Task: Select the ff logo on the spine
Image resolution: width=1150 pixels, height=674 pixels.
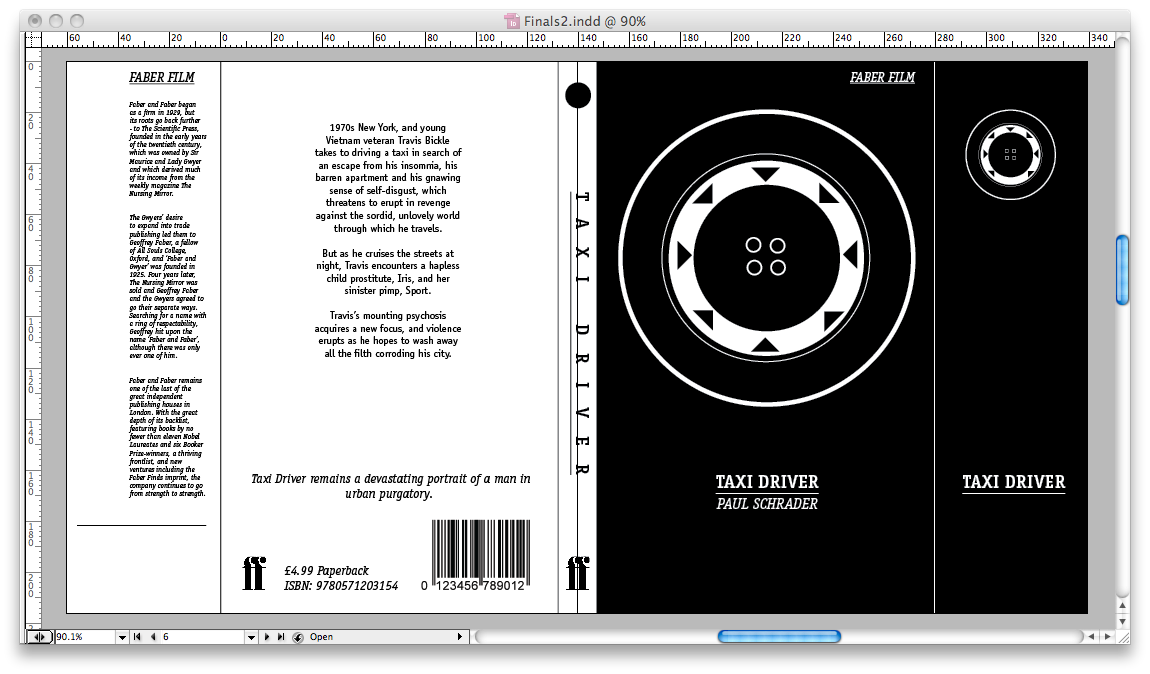Action: [578, 573]
